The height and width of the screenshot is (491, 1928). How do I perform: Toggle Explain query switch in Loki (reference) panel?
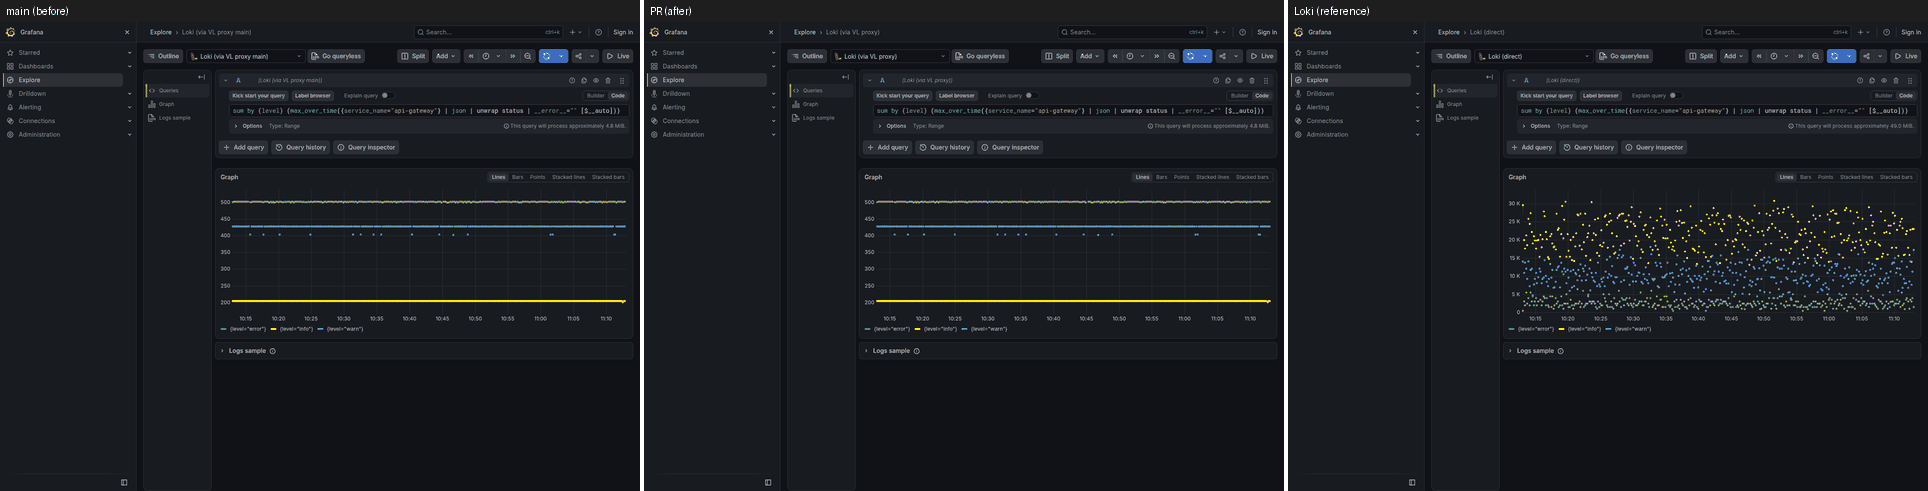pyautogui.click(x=1674, y=96)
